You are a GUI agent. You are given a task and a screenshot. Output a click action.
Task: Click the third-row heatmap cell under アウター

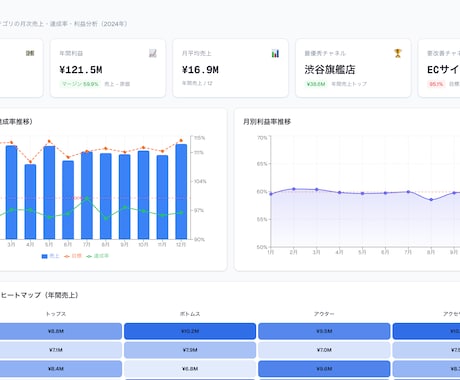tap(324, 369)
